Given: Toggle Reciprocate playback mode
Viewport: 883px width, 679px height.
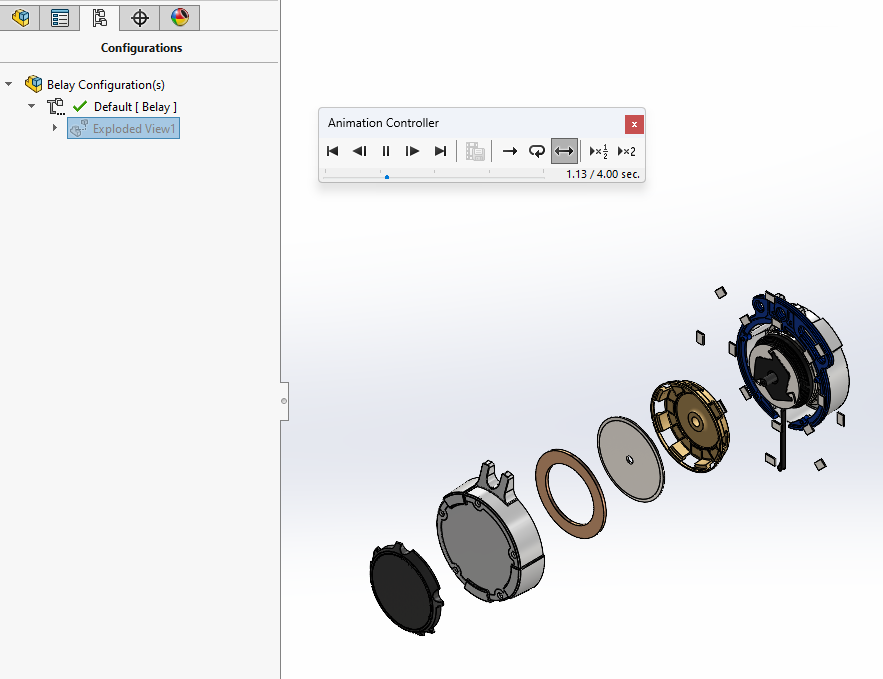Looking at the screenshot, I should click(x=564, y=151).
